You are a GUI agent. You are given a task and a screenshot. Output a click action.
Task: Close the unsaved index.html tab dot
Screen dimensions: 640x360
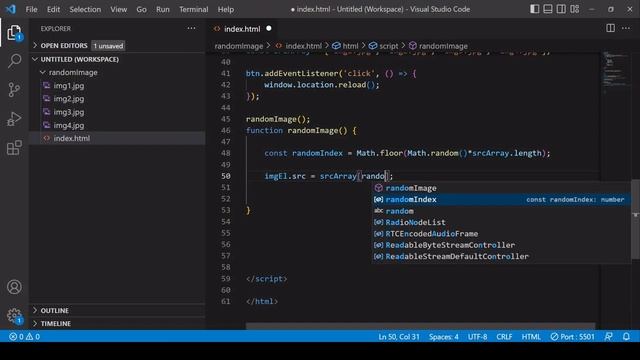269,28
